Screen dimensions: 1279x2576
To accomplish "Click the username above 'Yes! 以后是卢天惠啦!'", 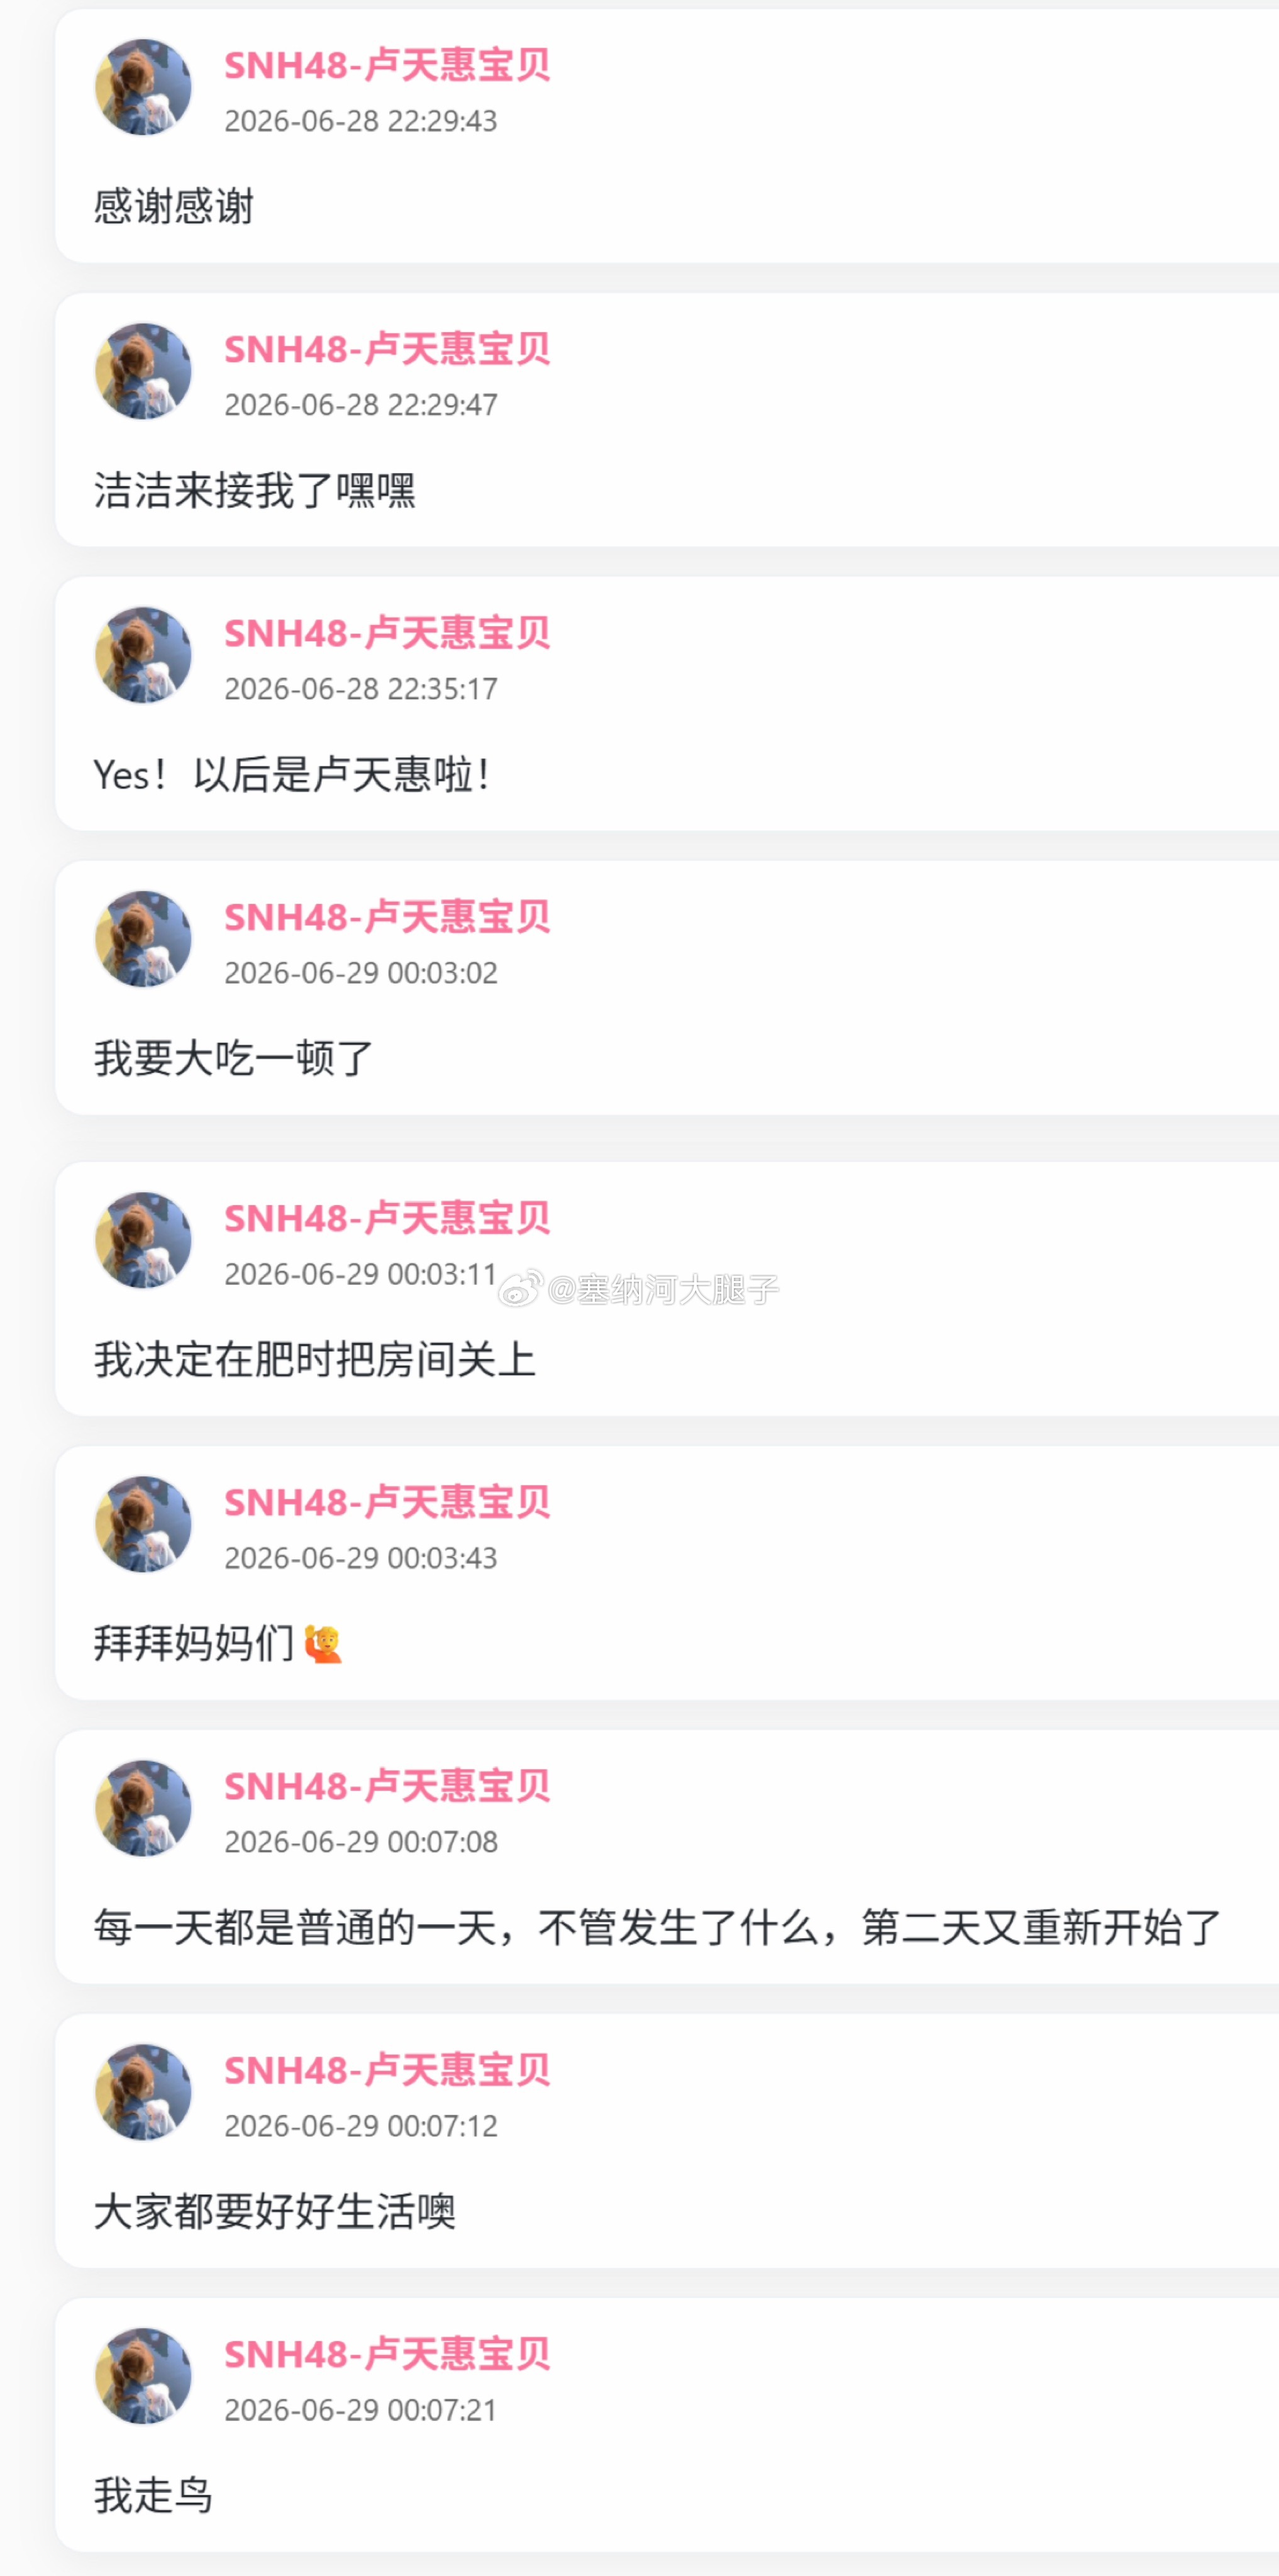I will [x=387, y=633].
